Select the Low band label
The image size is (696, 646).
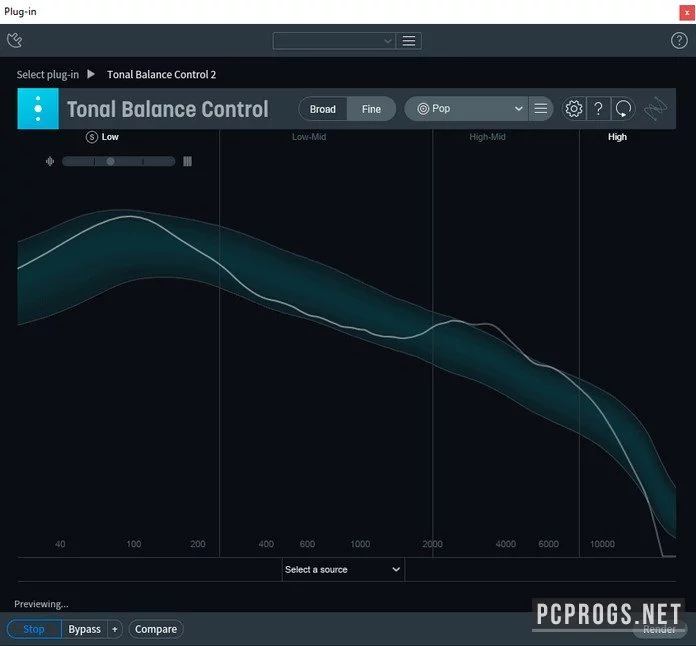(x=110, y=137)
